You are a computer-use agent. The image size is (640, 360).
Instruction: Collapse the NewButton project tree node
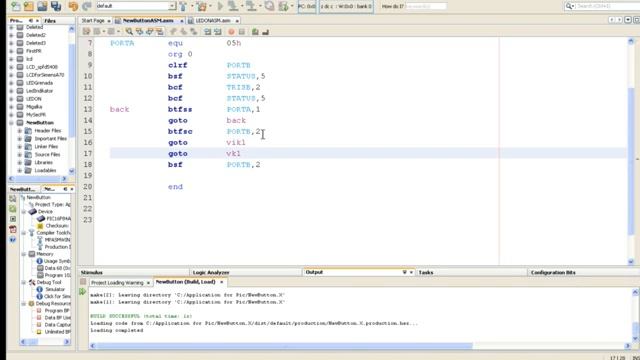pyautogui.click(x=11, y=122)
